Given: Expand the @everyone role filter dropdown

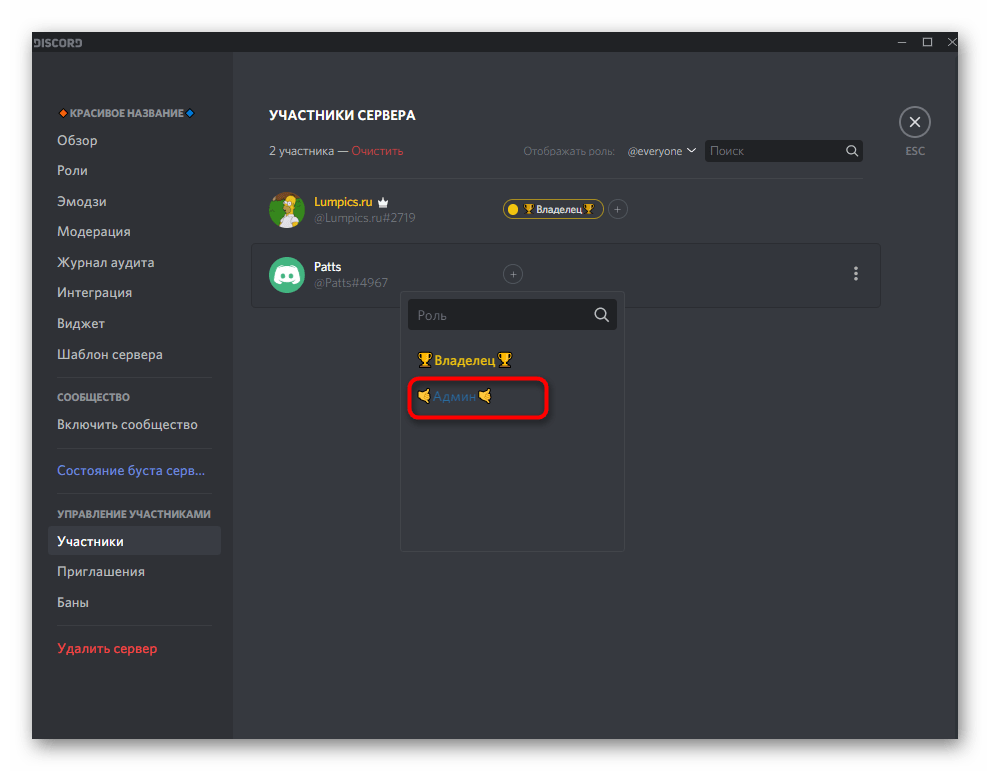Looking at the screenshot, I should [661, 151].
